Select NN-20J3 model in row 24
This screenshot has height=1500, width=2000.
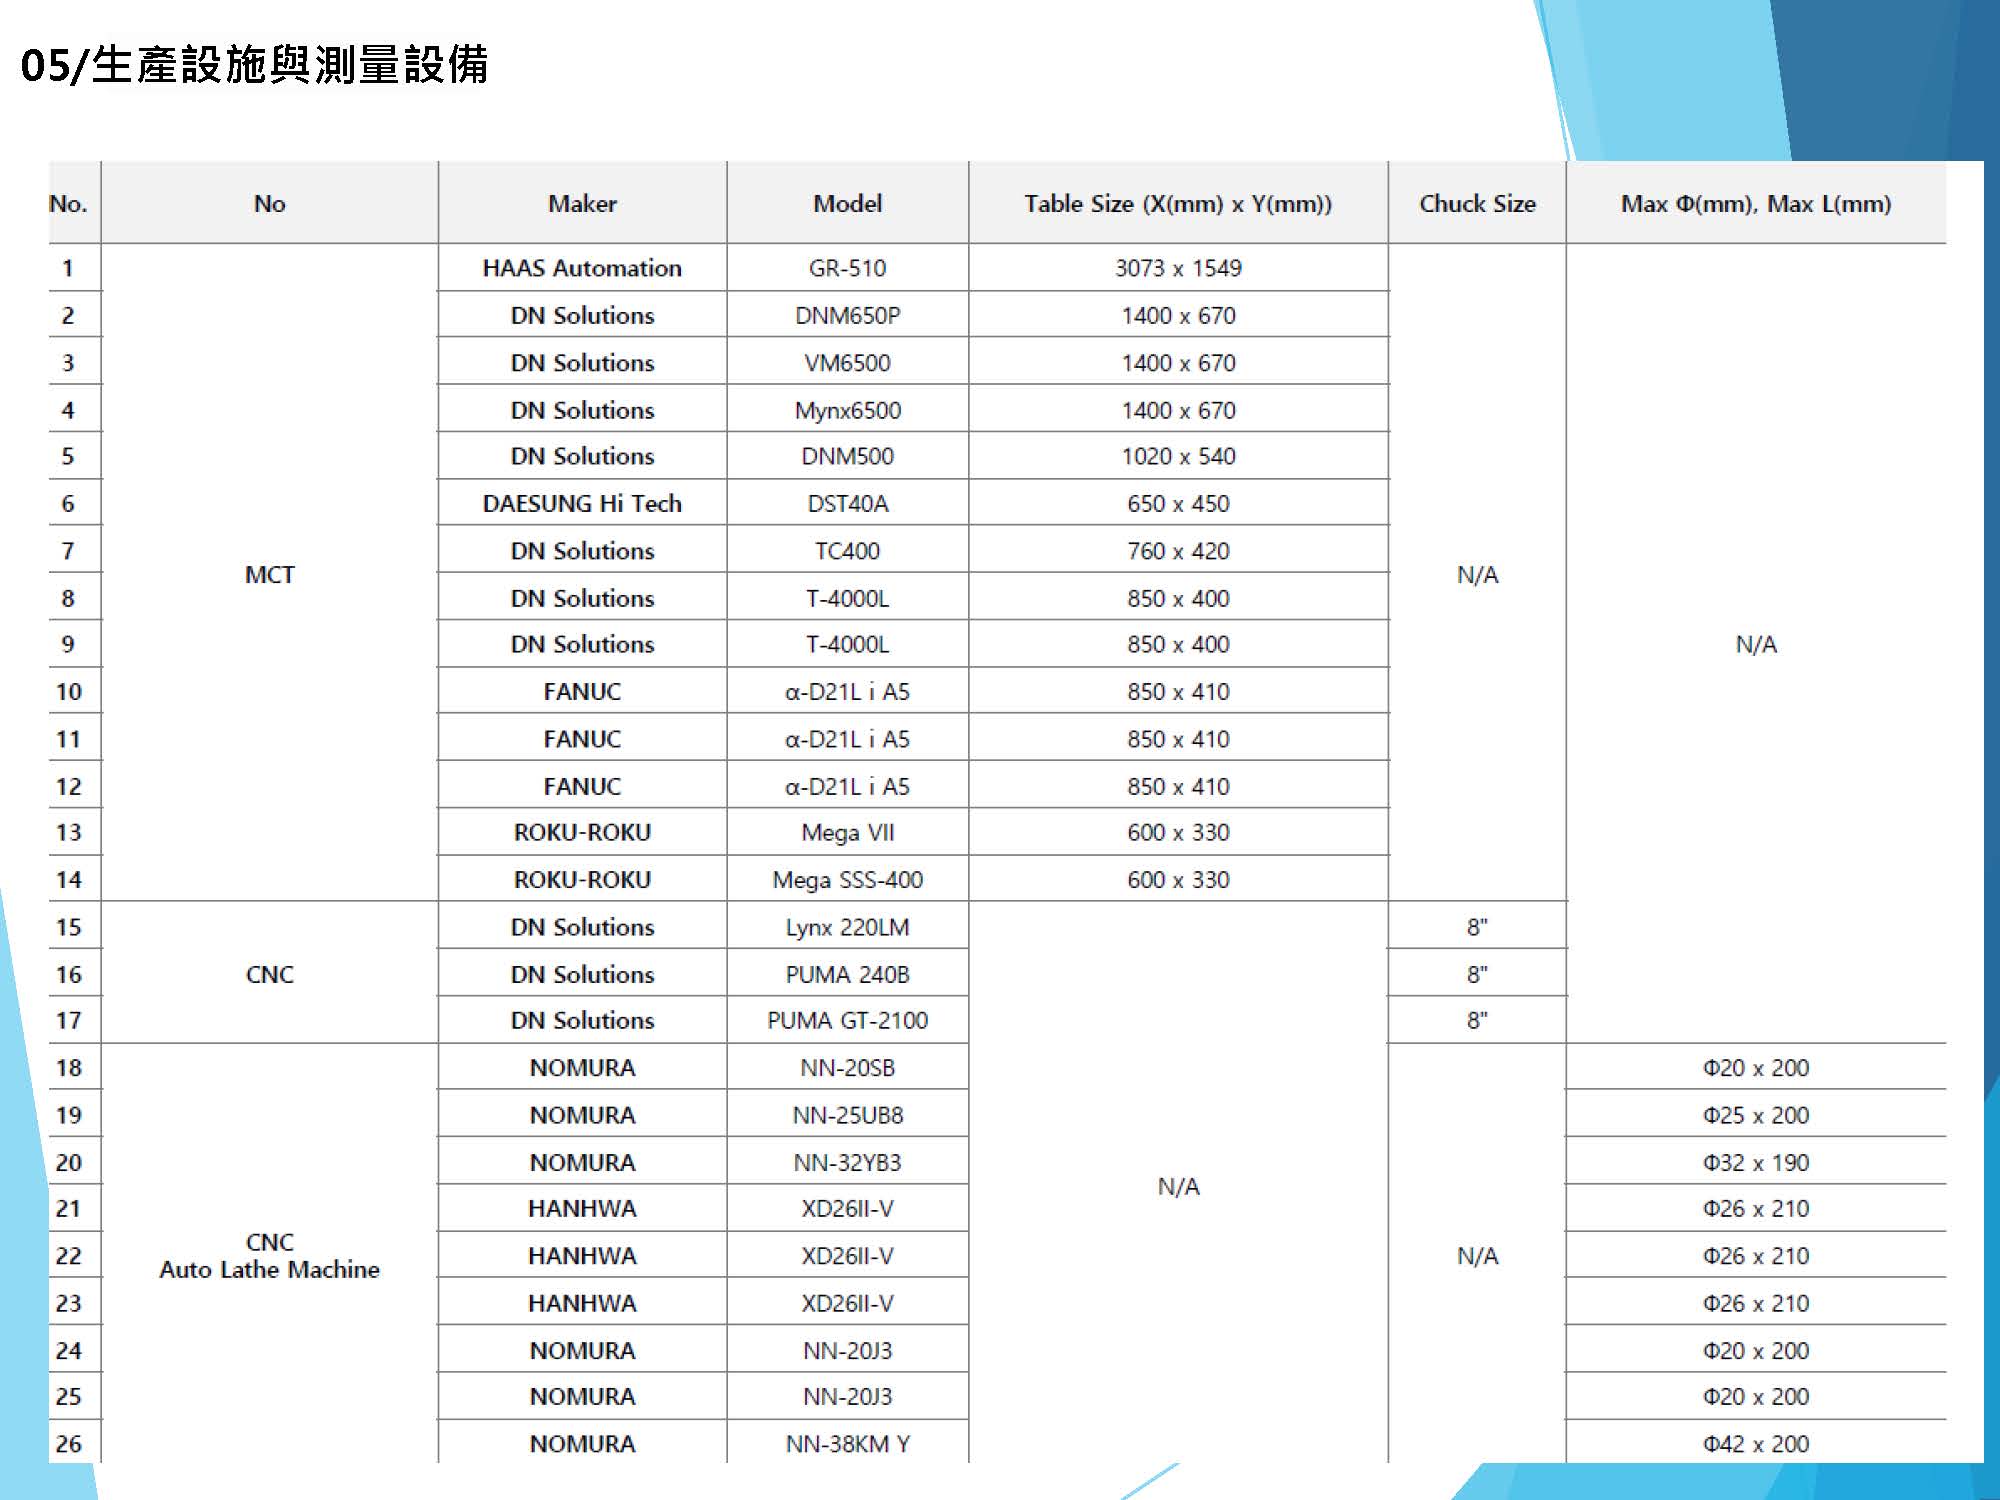(x=847, y=1351)
